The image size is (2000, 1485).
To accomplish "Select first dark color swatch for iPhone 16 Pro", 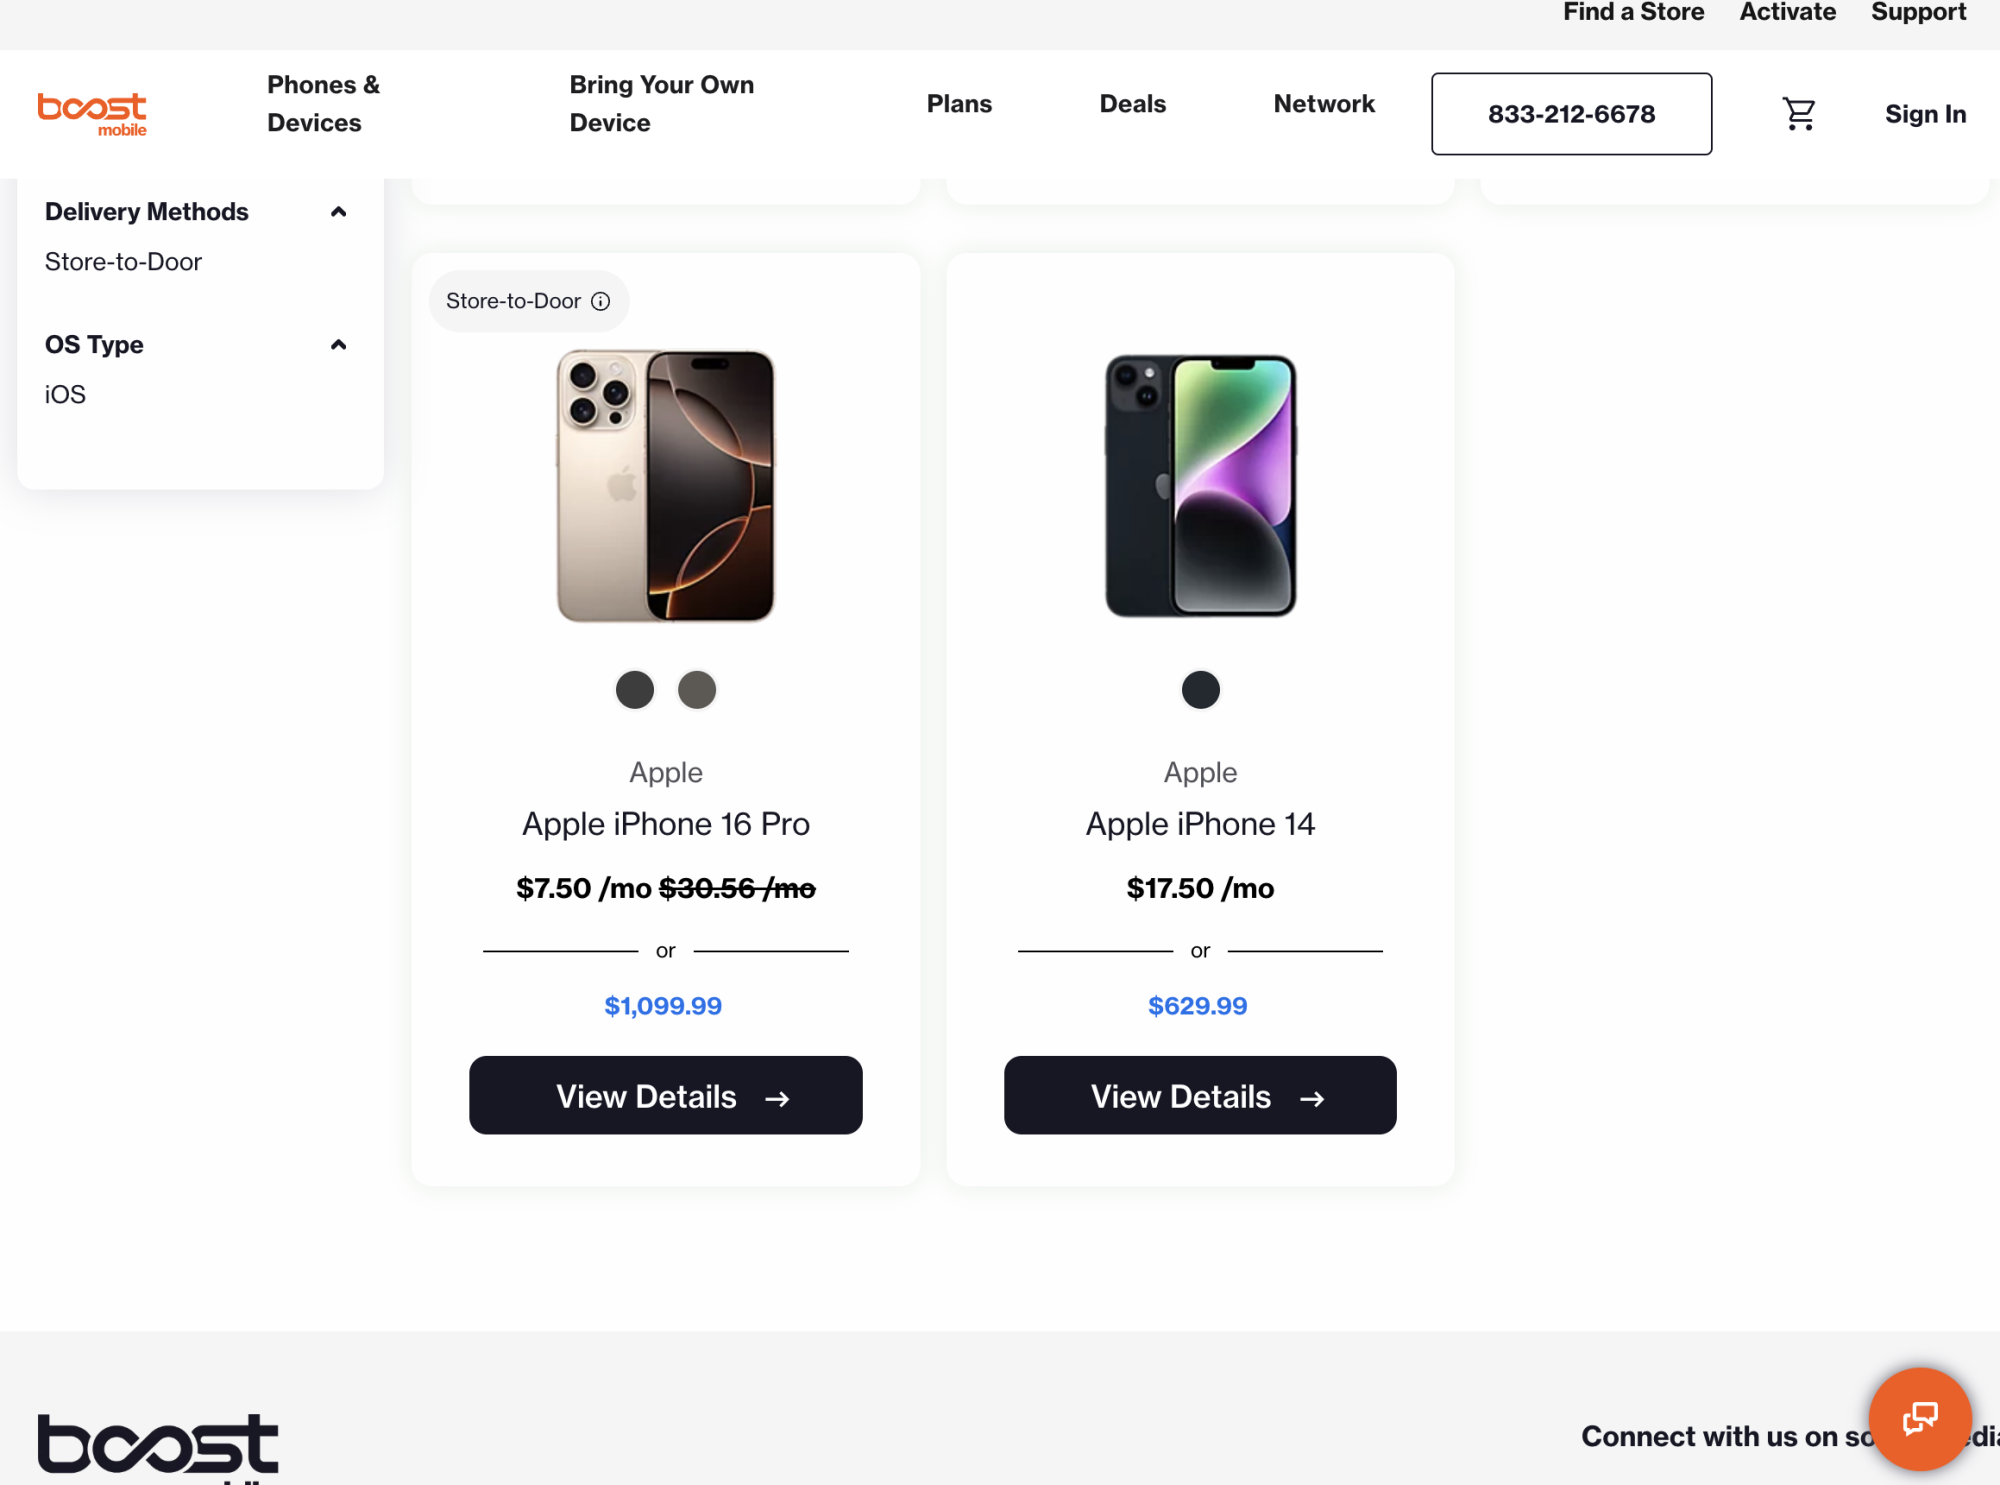I will (634, 690).
